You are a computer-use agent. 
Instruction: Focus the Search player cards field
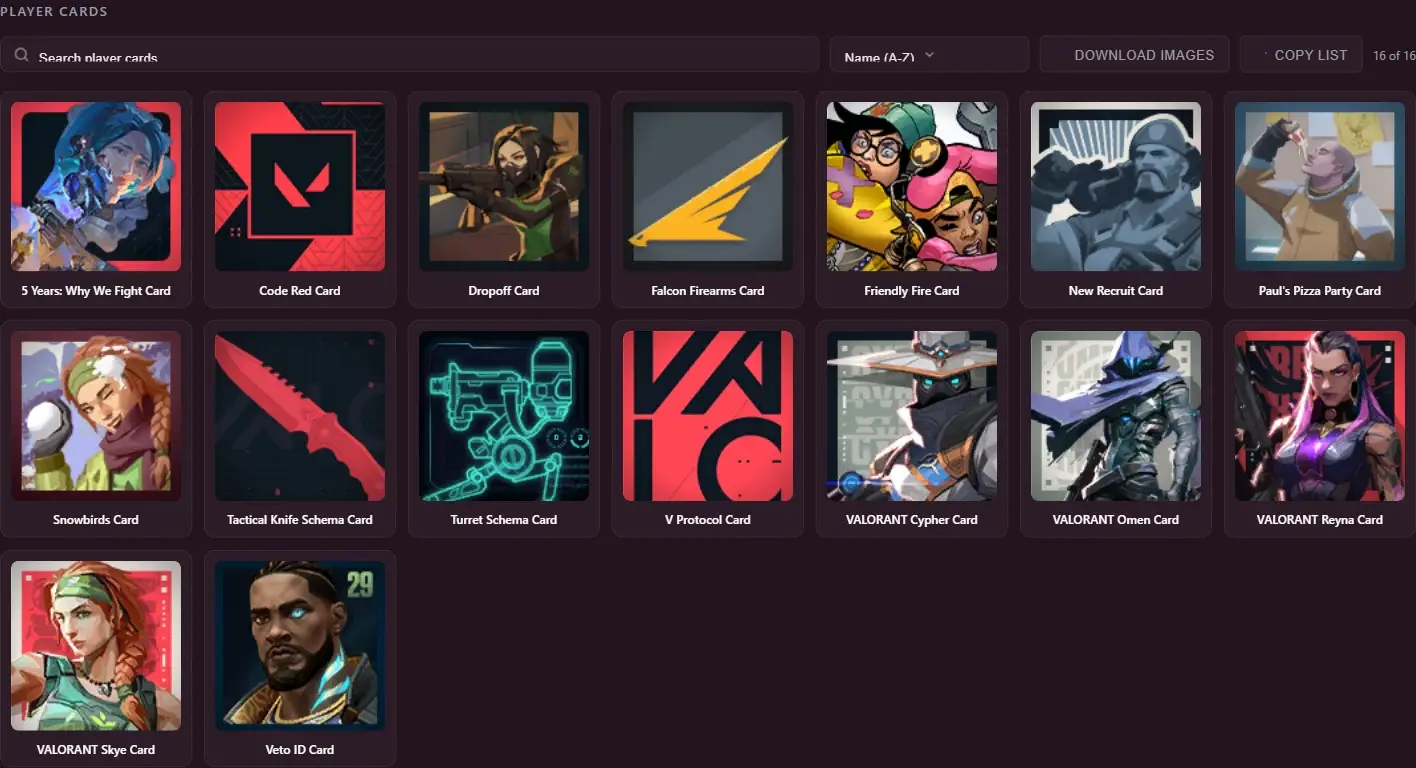point(410,55)
